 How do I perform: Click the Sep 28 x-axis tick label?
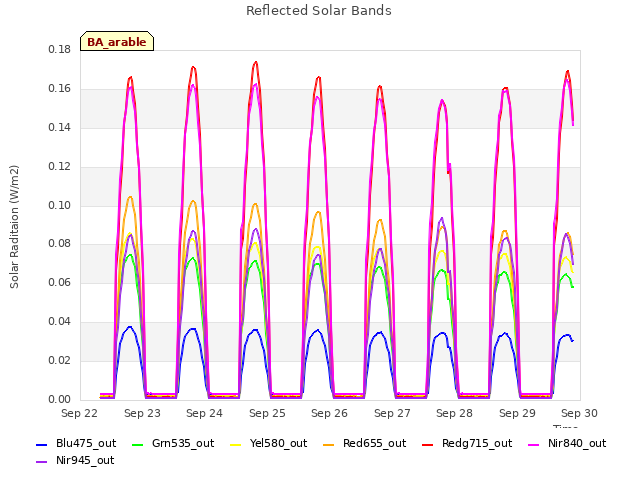(454, 413)
